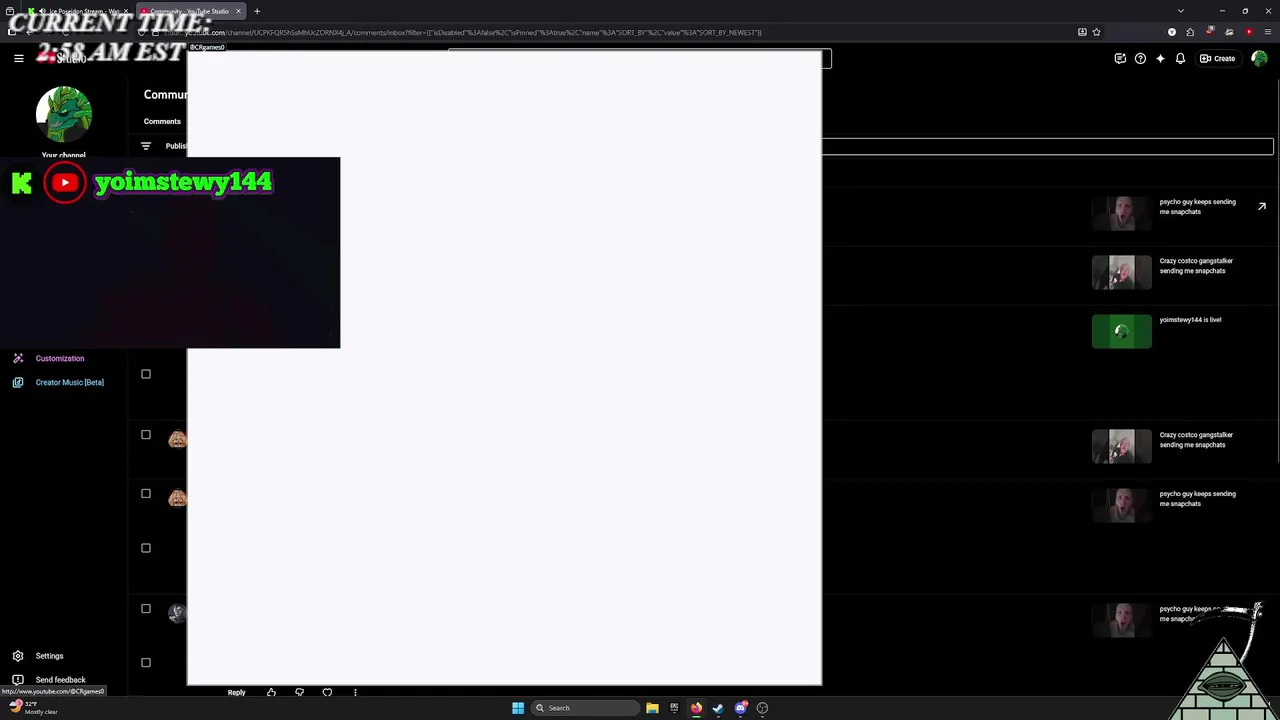Viewport: 1280px width, 720px height.
Task: Open the account avatar menu in the header
Action: [1259, 58]
